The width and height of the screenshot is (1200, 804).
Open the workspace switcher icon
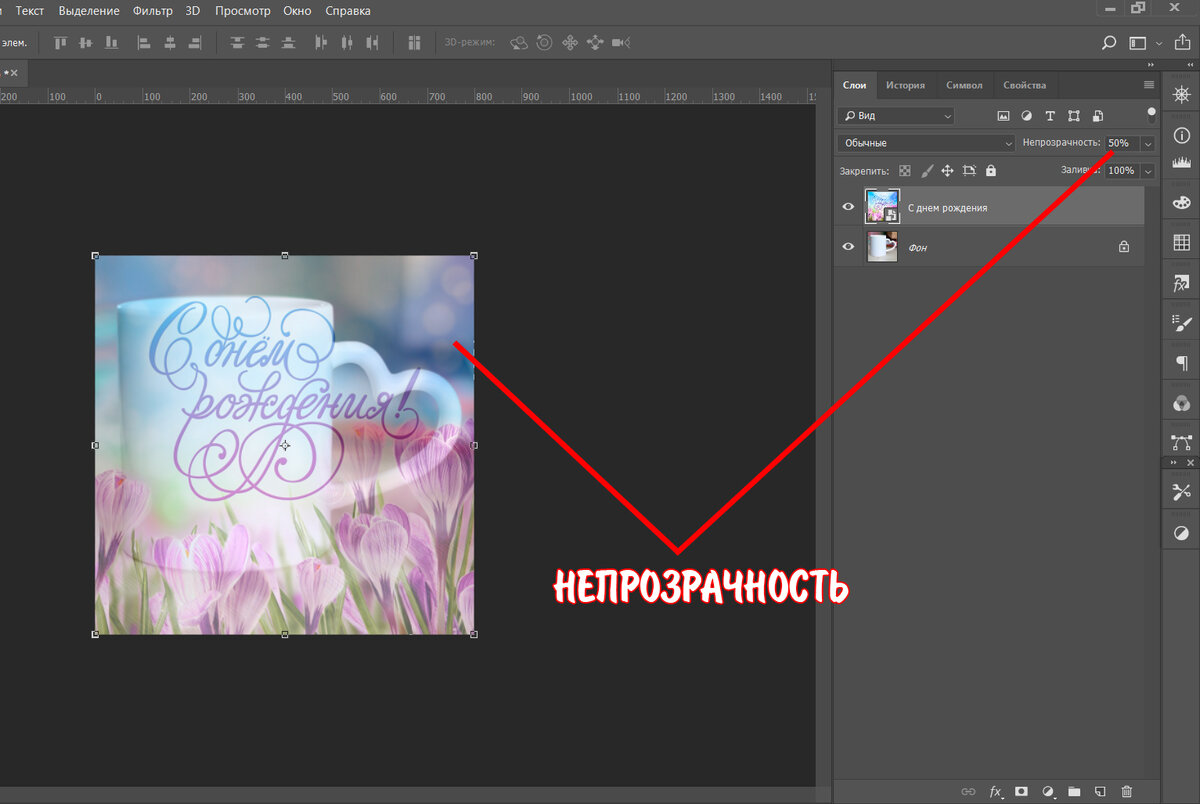(1137, 43)
